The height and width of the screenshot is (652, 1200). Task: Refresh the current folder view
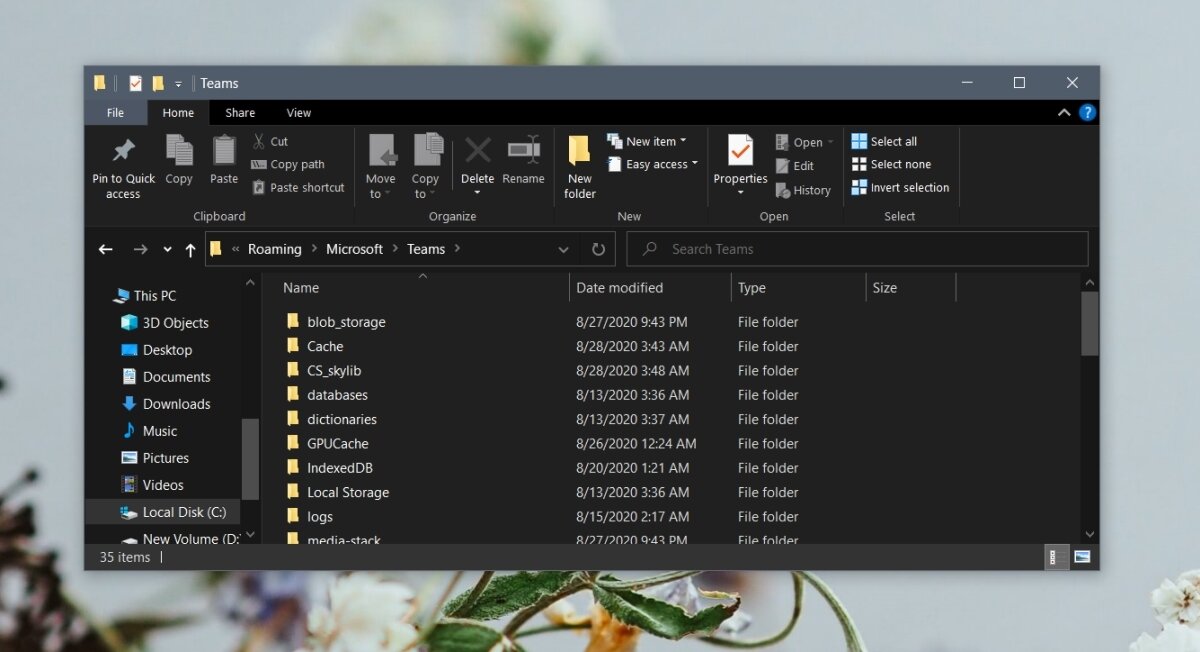(598, 249)
